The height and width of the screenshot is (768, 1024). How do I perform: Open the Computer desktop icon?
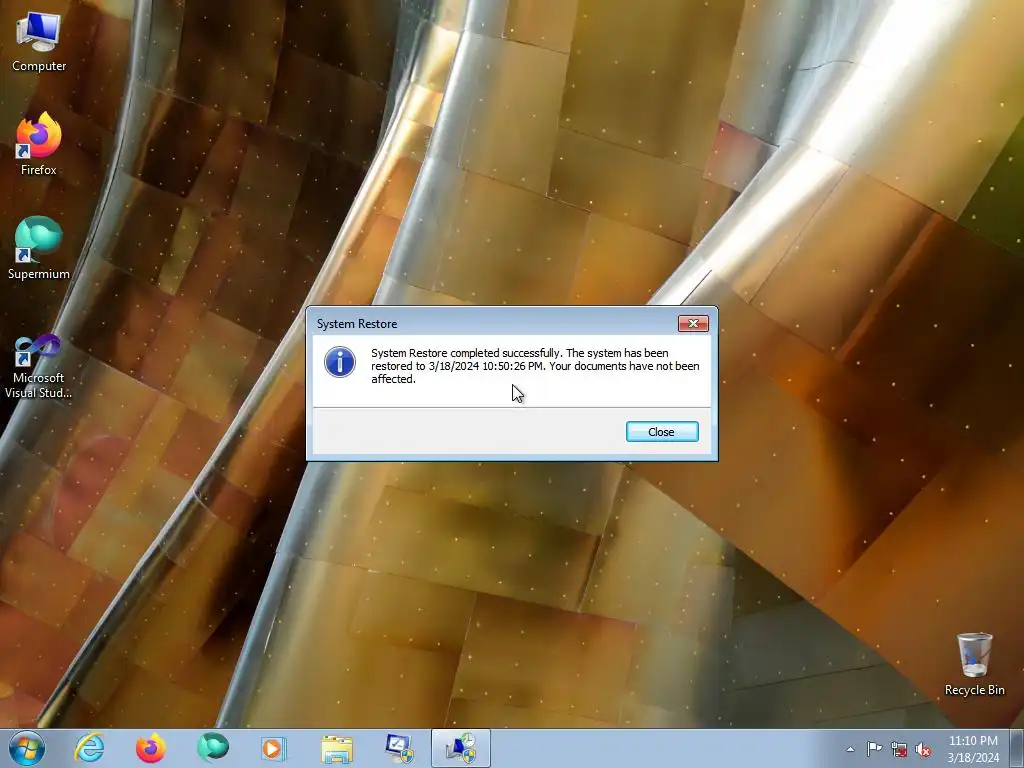(x=39, y=42)
